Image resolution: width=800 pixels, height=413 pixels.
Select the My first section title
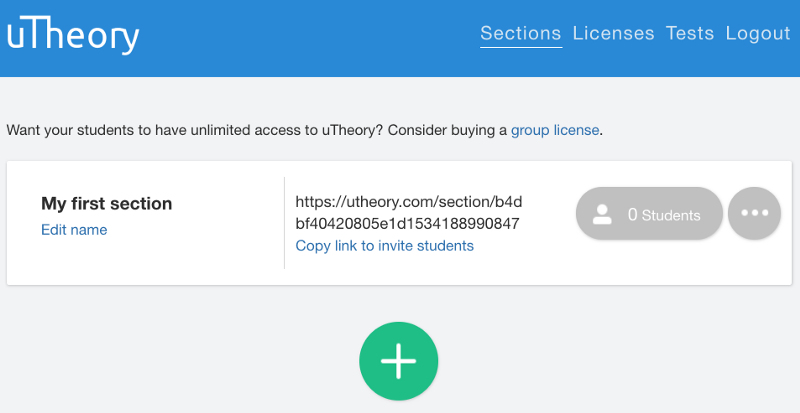pyautogui.click(x=107, y=204)
